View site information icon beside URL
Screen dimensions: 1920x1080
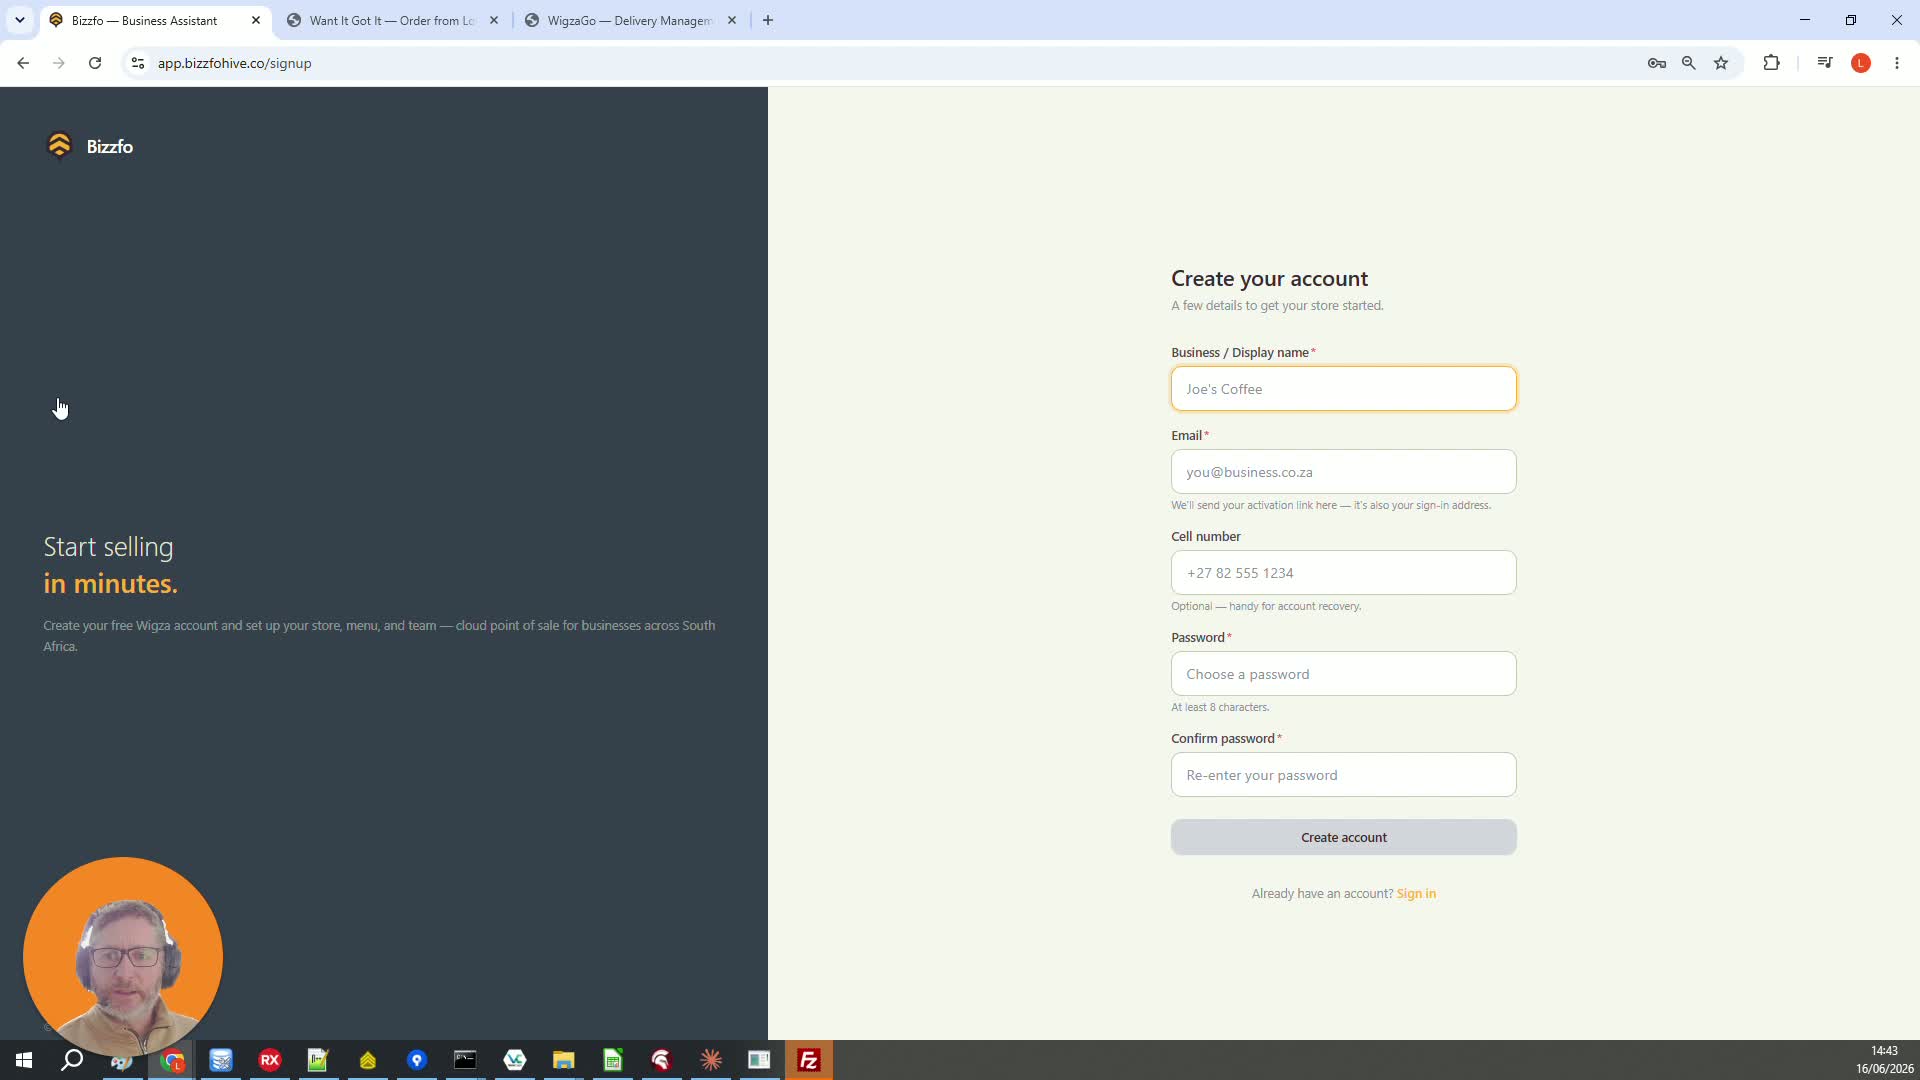coord(138,63)
